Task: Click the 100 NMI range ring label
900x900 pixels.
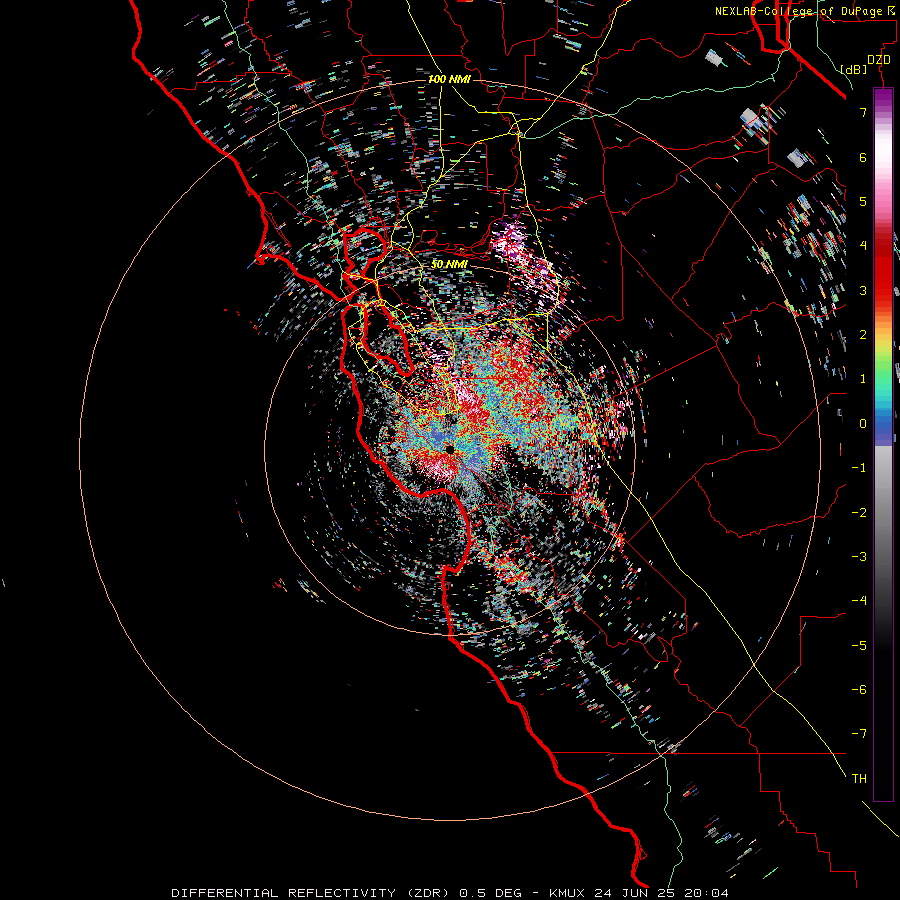Action: (x=449, y=79)
